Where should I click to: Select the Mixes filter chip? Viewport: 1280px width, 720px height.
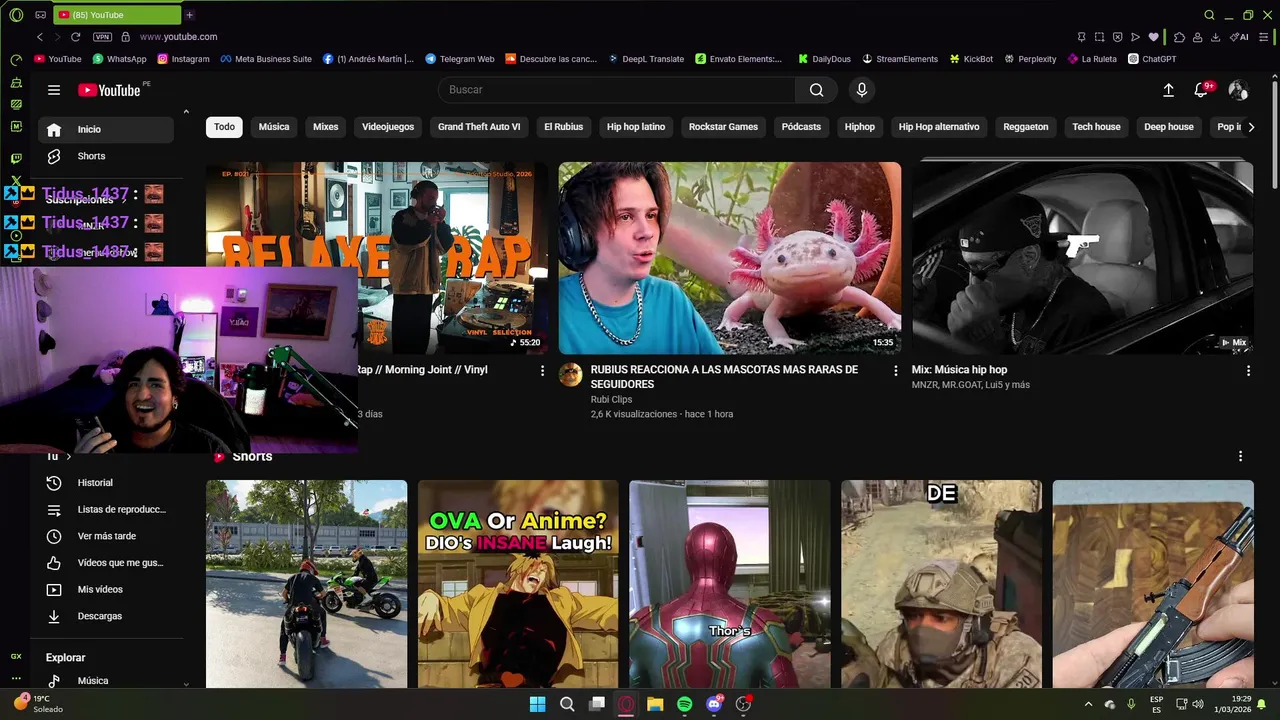(x=325, y=127)
